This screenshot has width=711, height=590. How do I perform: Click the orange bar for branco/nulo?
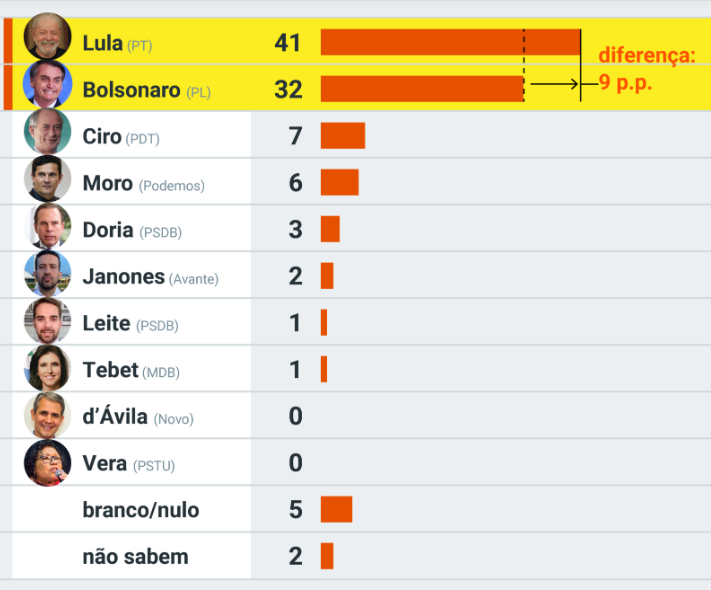tap(336, 510)
